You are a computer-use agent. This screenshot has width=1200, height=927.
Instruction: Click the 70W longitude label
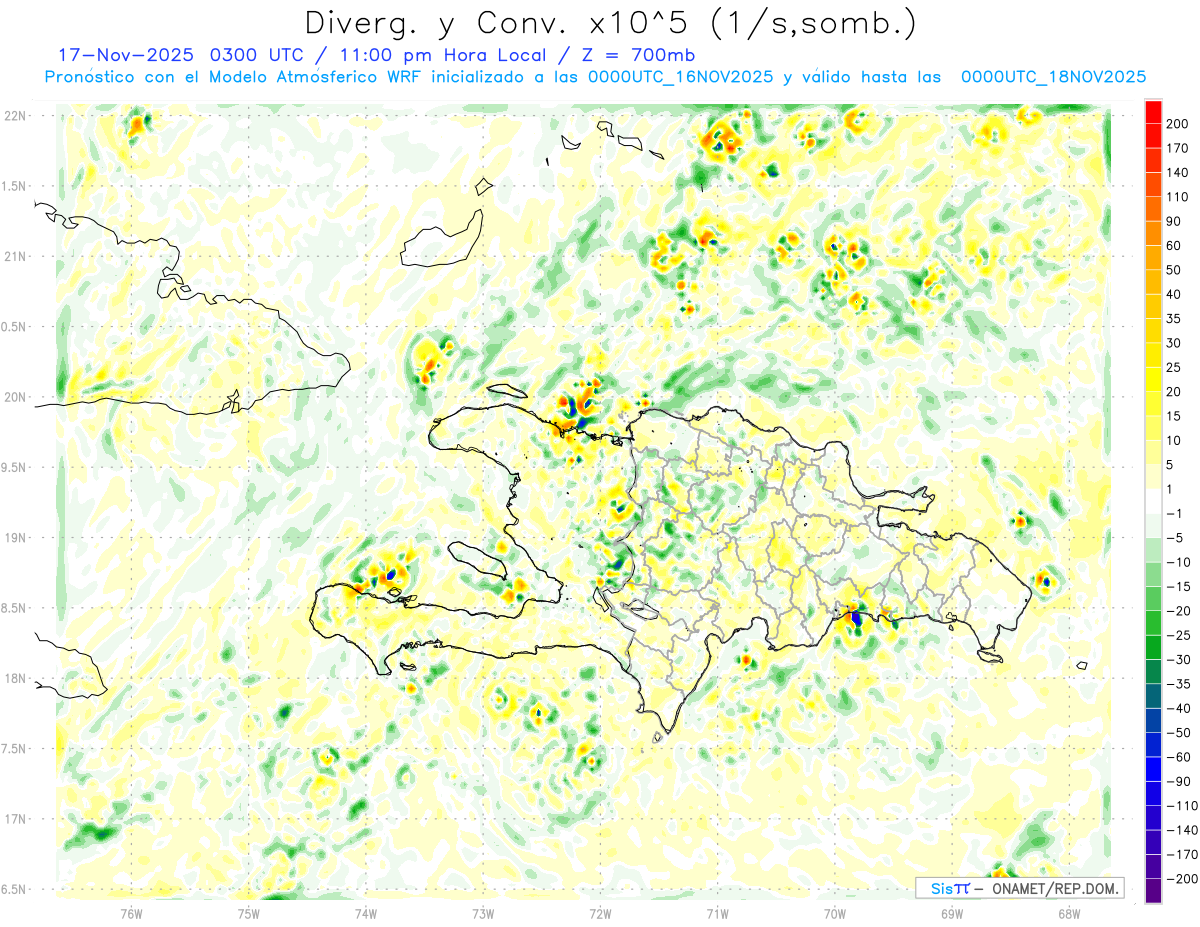pos(835,913)
